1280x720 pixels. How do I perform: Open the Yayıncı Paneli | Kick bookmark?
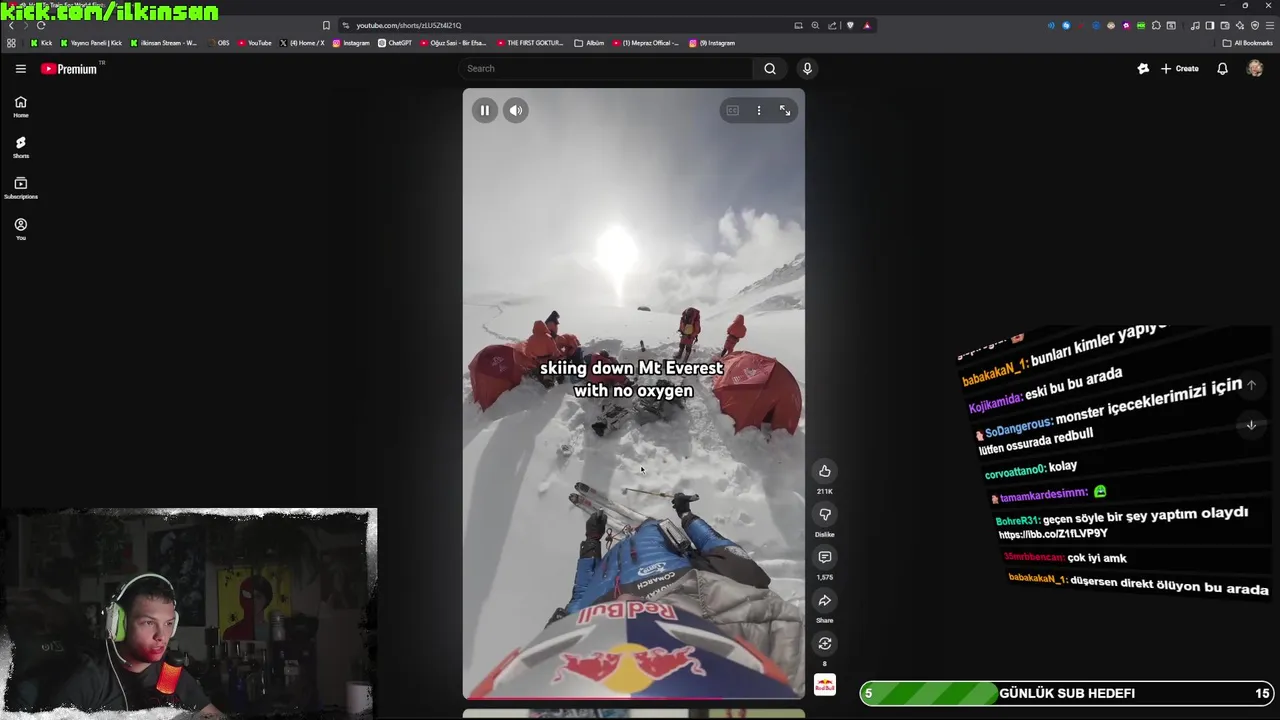coord(91,43)
